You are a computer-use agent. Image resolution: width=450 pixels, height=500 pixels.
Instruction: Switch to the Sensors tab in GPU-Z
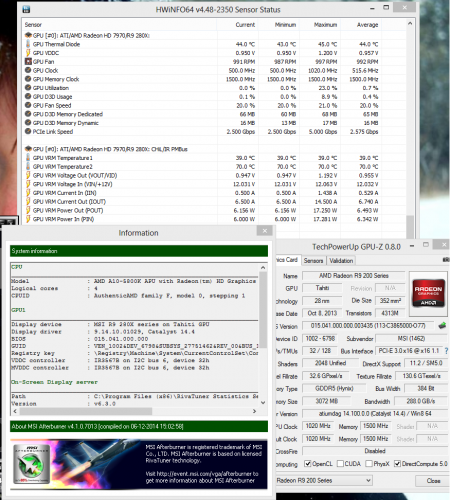tap(313, 260)
